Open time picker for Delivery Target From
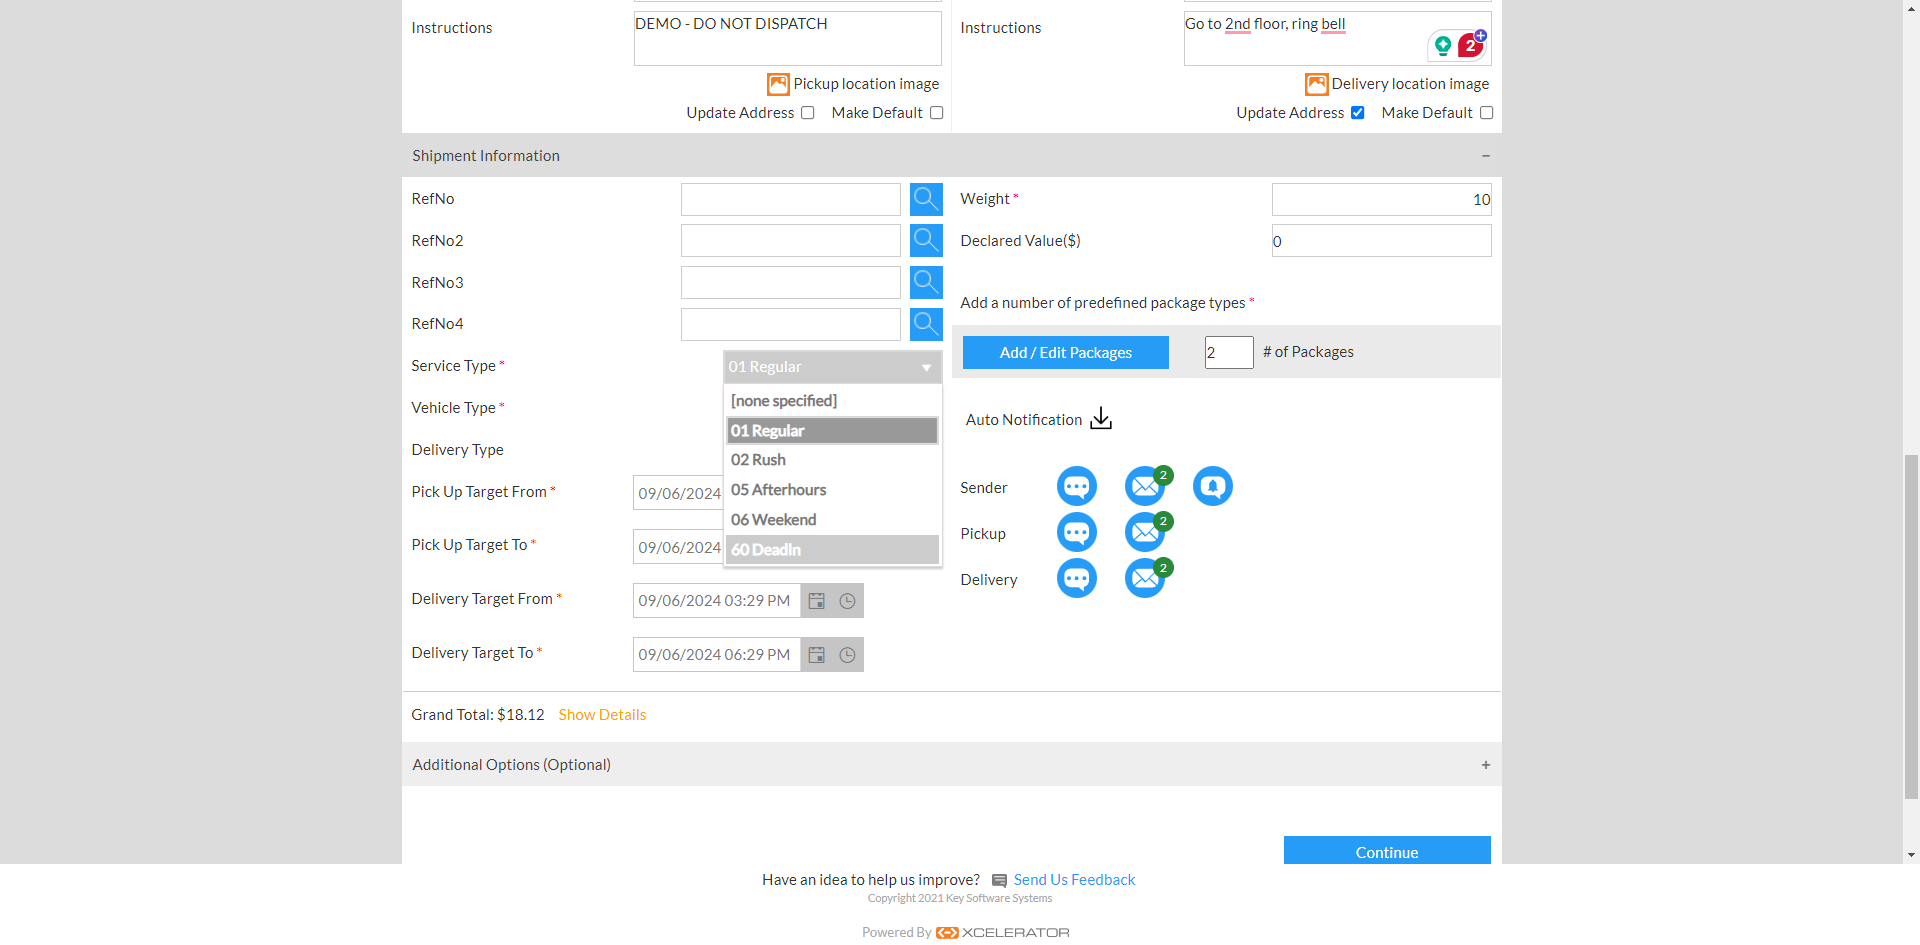This screenshot has height=945, width=1920. pos(847,601)
